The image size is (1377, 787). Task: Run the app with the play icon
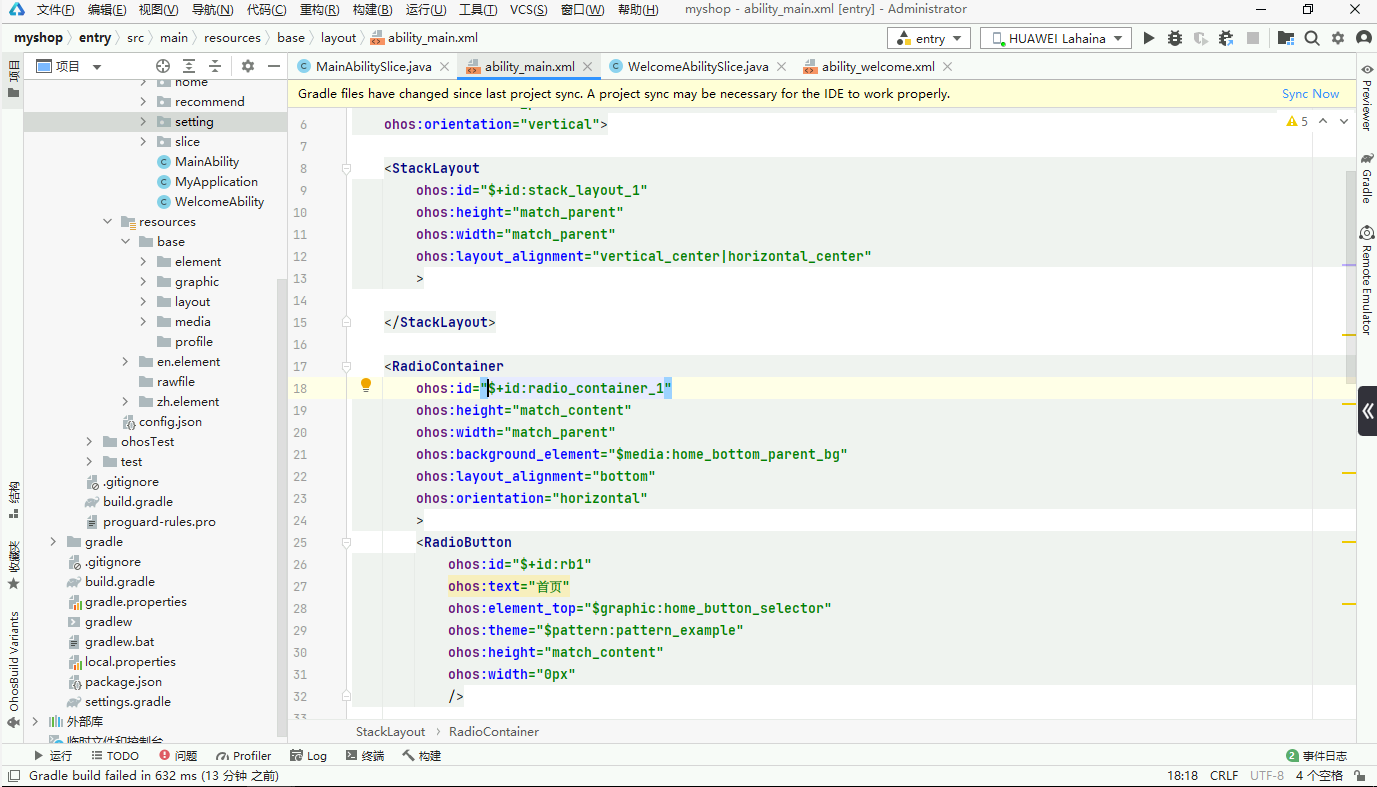click(1149, 38)
